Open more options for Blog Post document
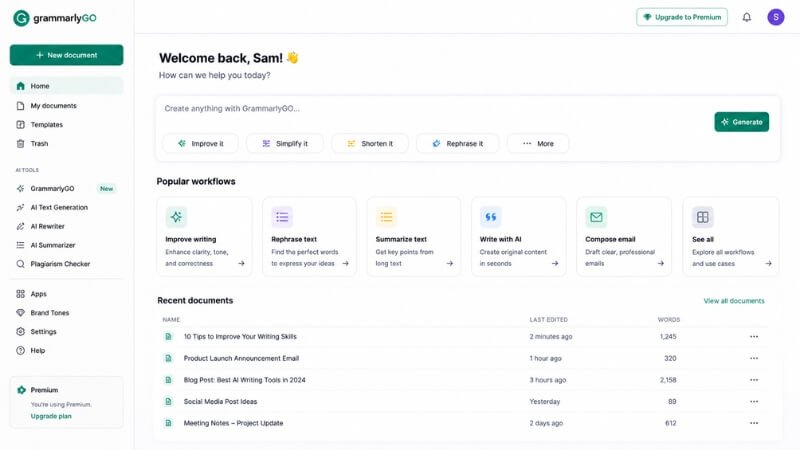 [754, 380]
